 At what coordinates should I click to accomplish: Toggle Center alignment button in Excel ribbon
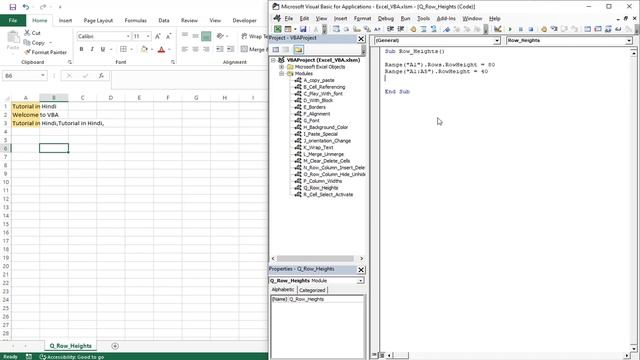coord(196,49)
